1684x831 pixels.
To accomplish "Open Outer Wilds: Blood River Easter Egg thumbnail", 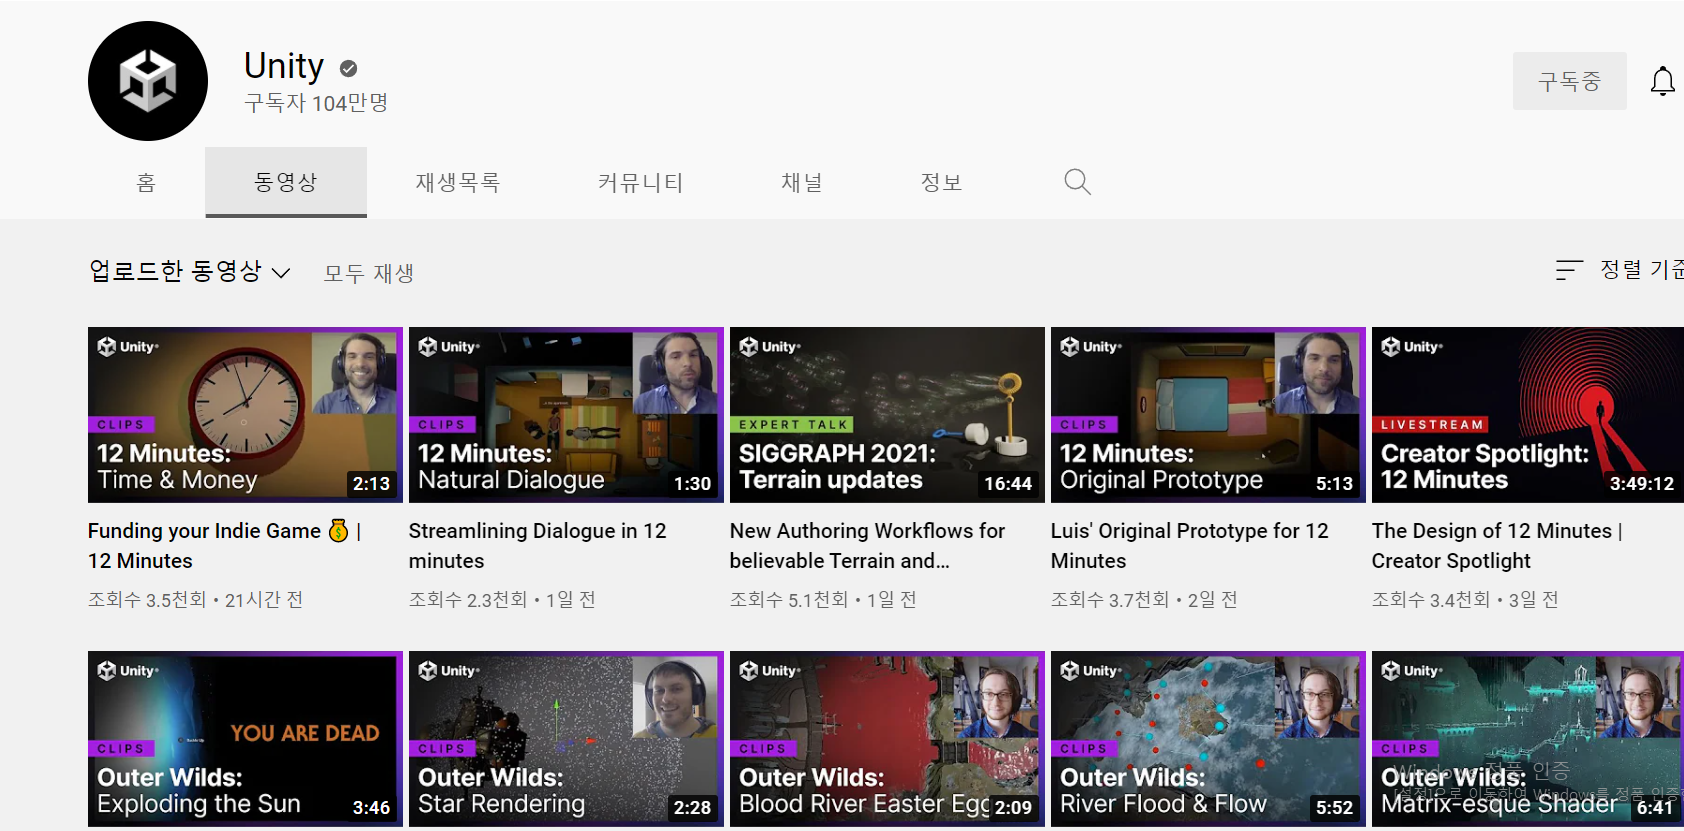I will pos(887,739).
